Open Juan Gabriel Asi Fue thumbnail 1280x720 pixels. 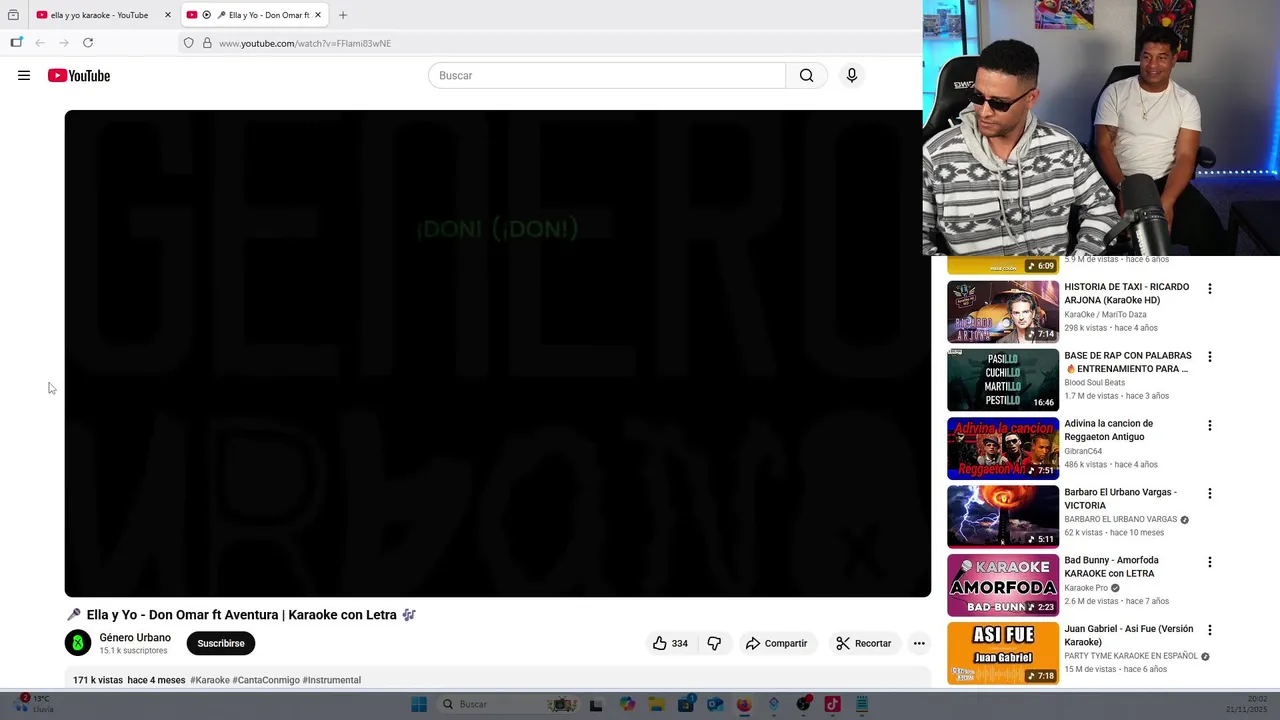click(1003, 654)
